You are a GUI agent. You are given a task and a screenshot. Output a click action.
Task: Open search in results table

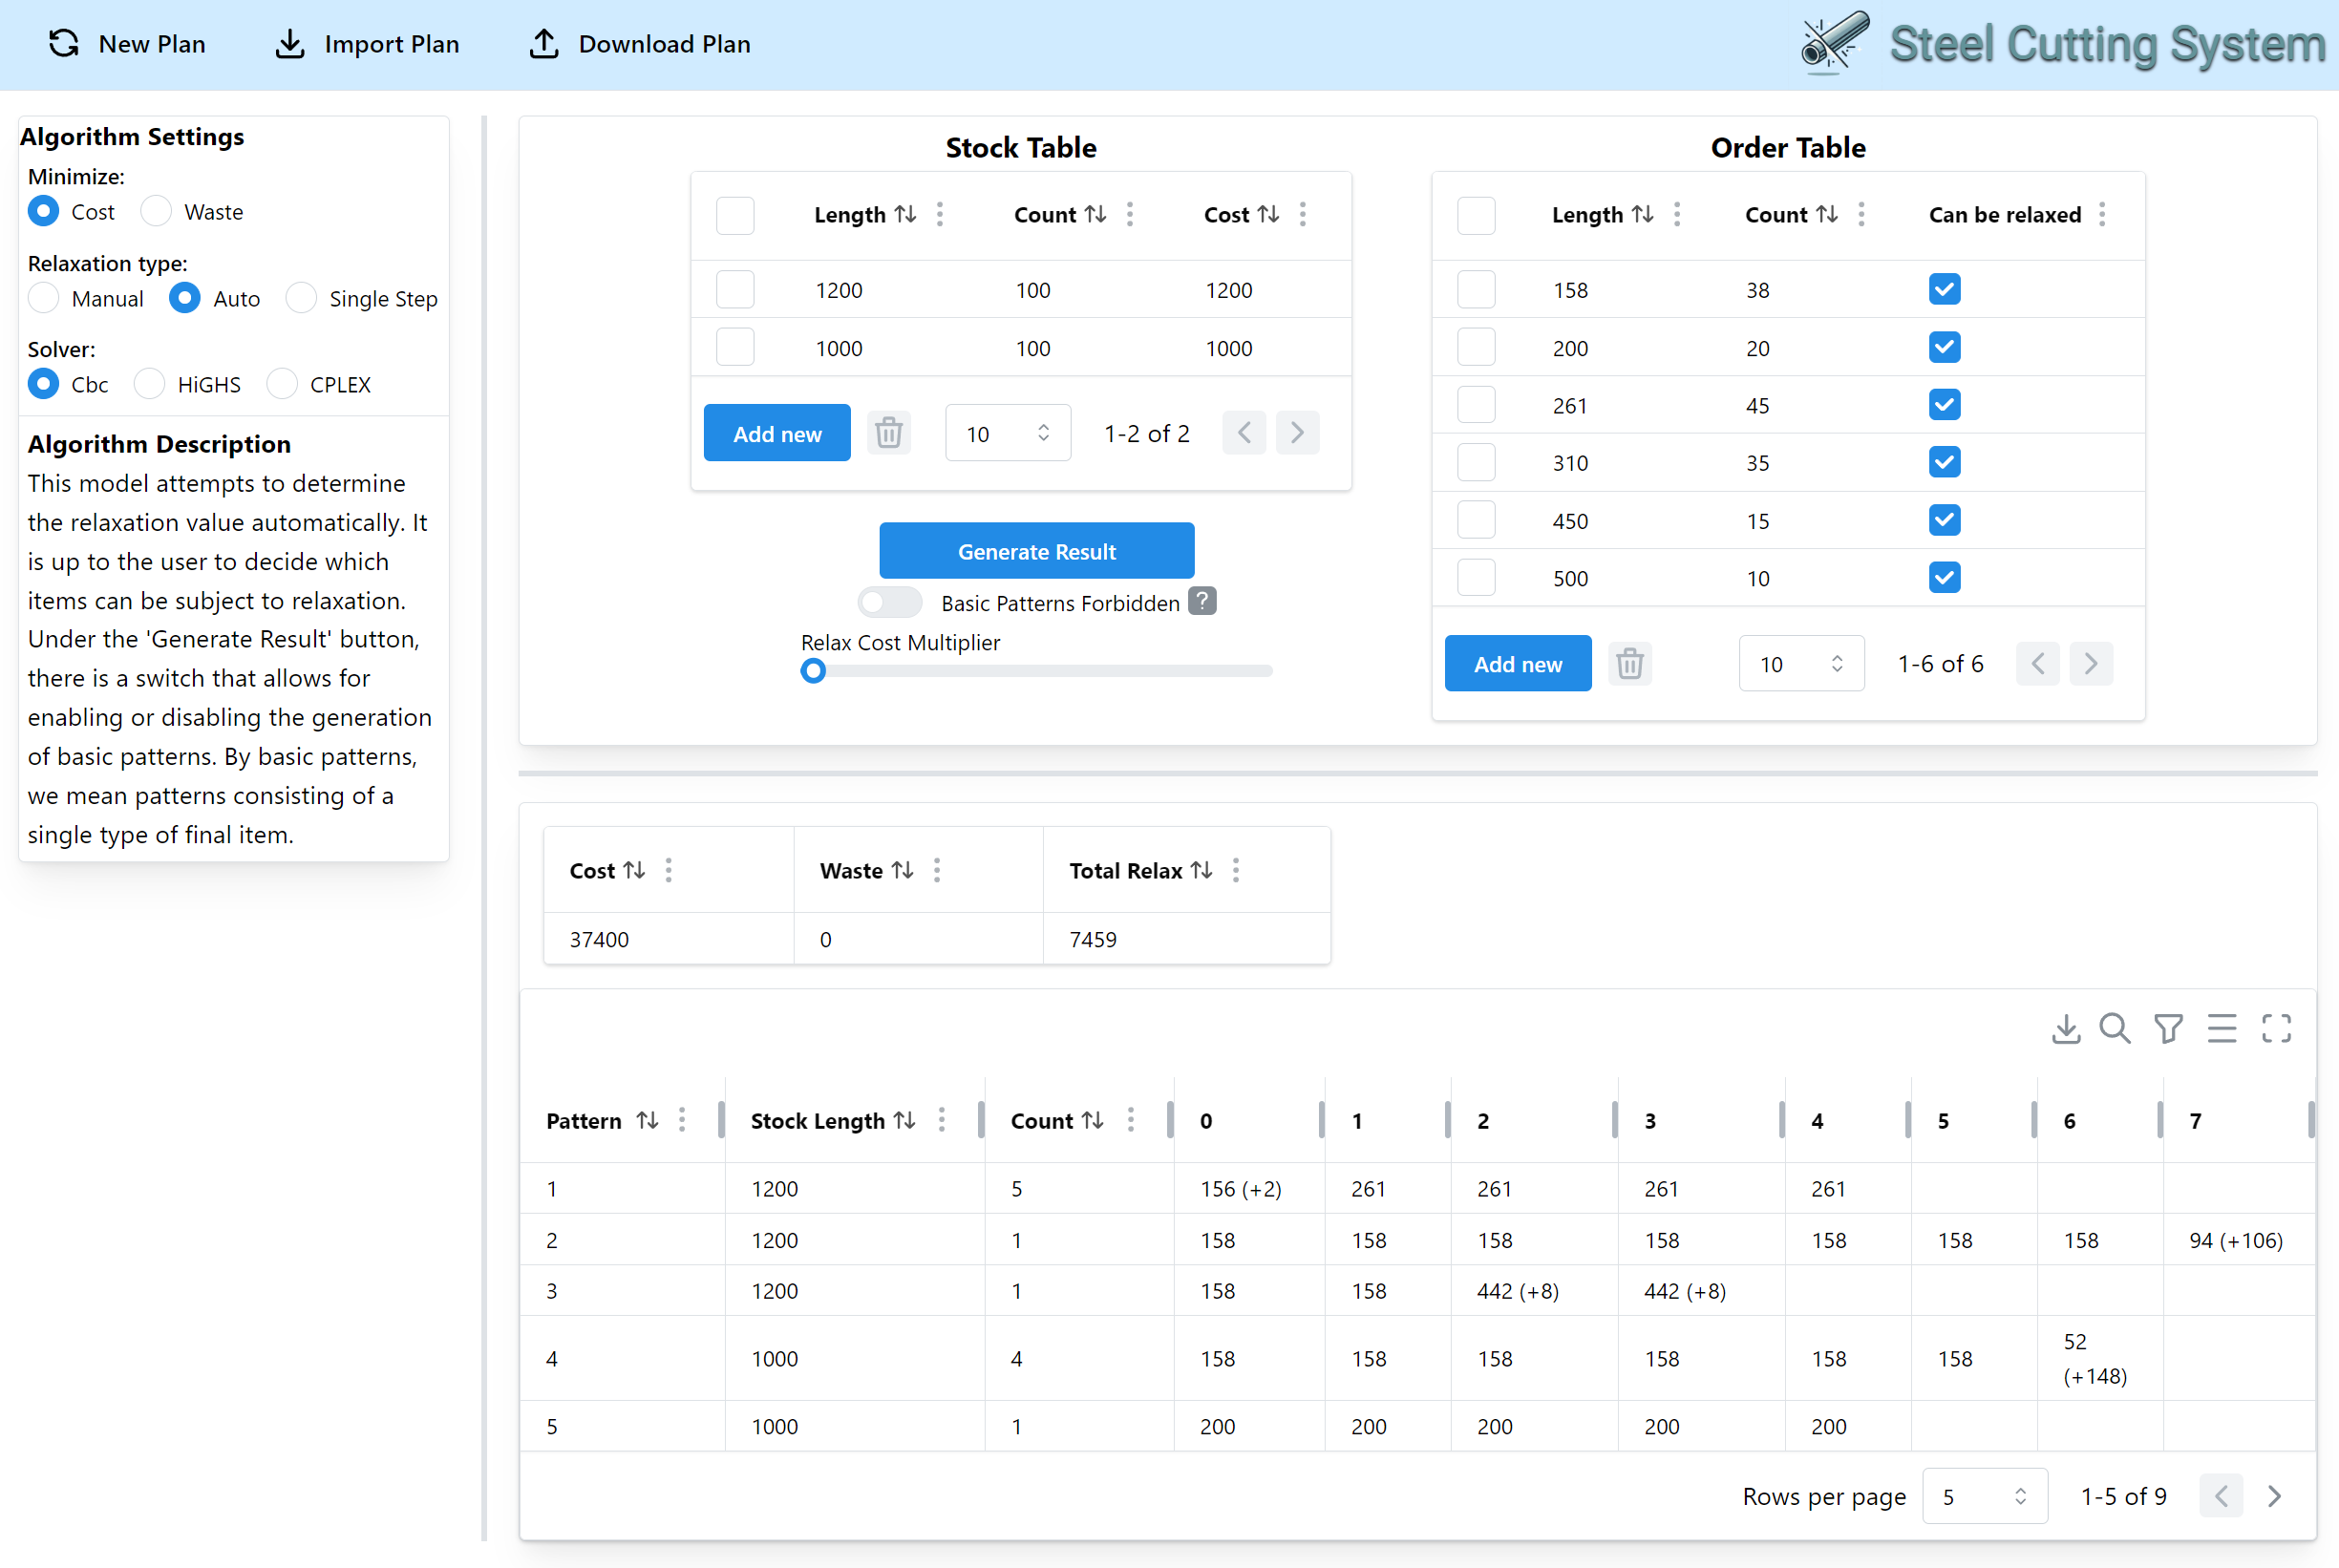pos(2114,1028)
